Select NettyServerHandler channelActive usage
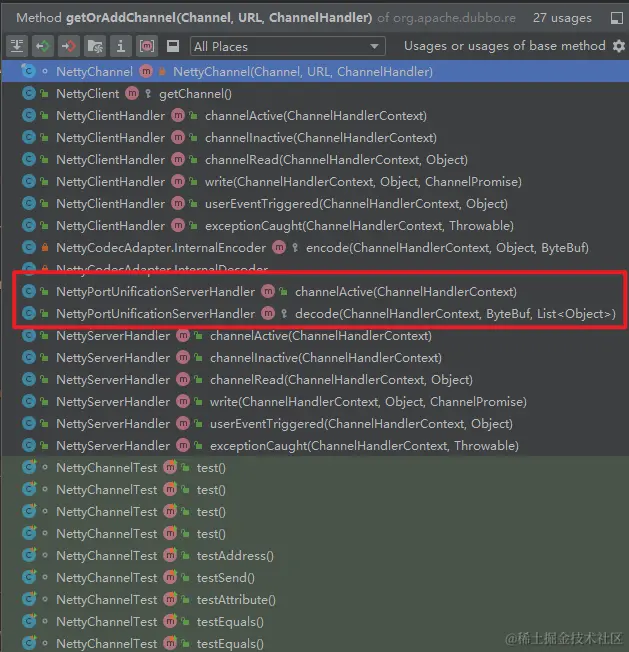Image resolution: width=629 pixels, height=652 pixels. [x=315, y=336]
